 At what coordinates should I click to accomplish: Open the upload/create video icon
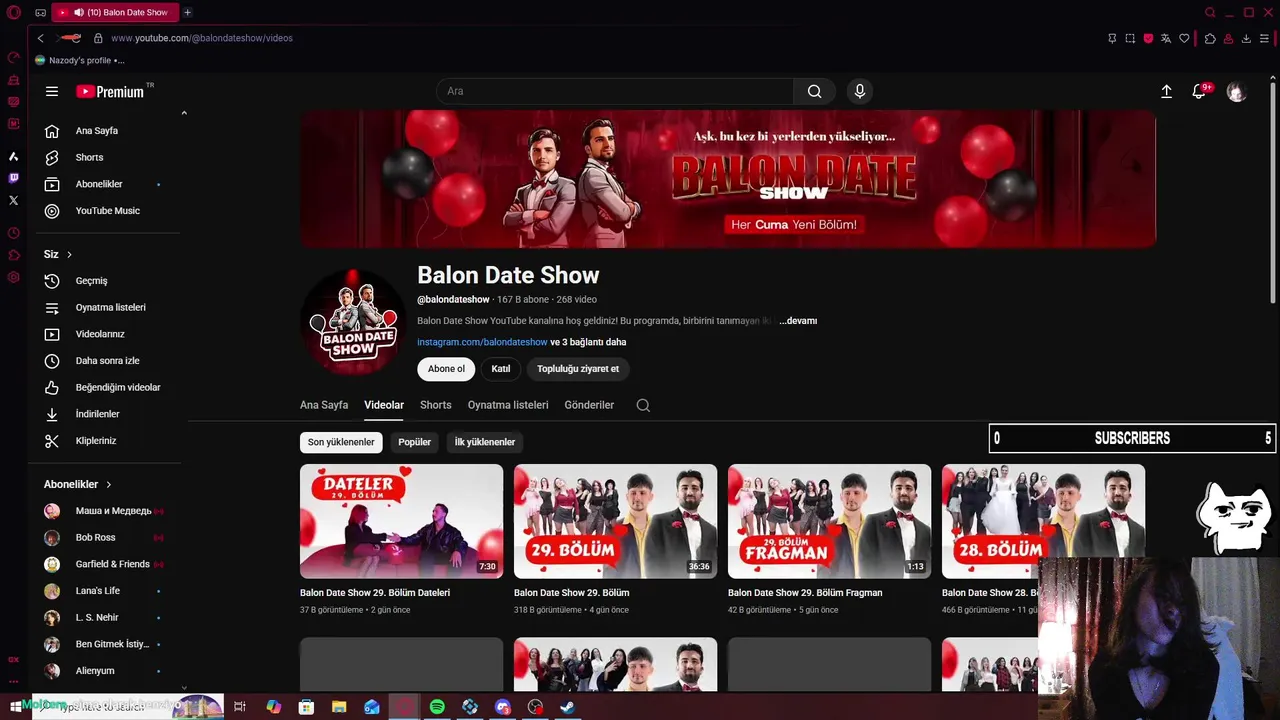1166,91
